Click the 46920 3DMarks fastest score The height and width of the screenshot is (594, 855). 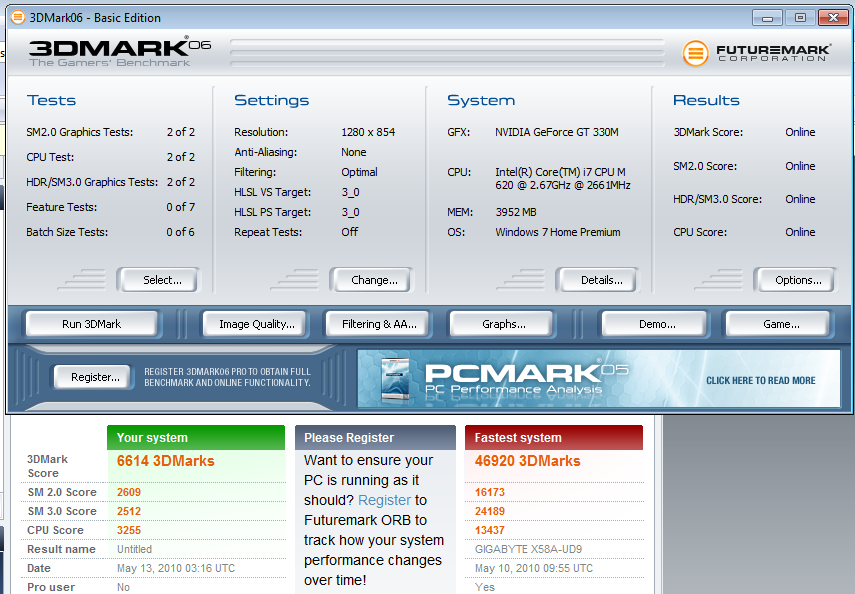[527, 461]
